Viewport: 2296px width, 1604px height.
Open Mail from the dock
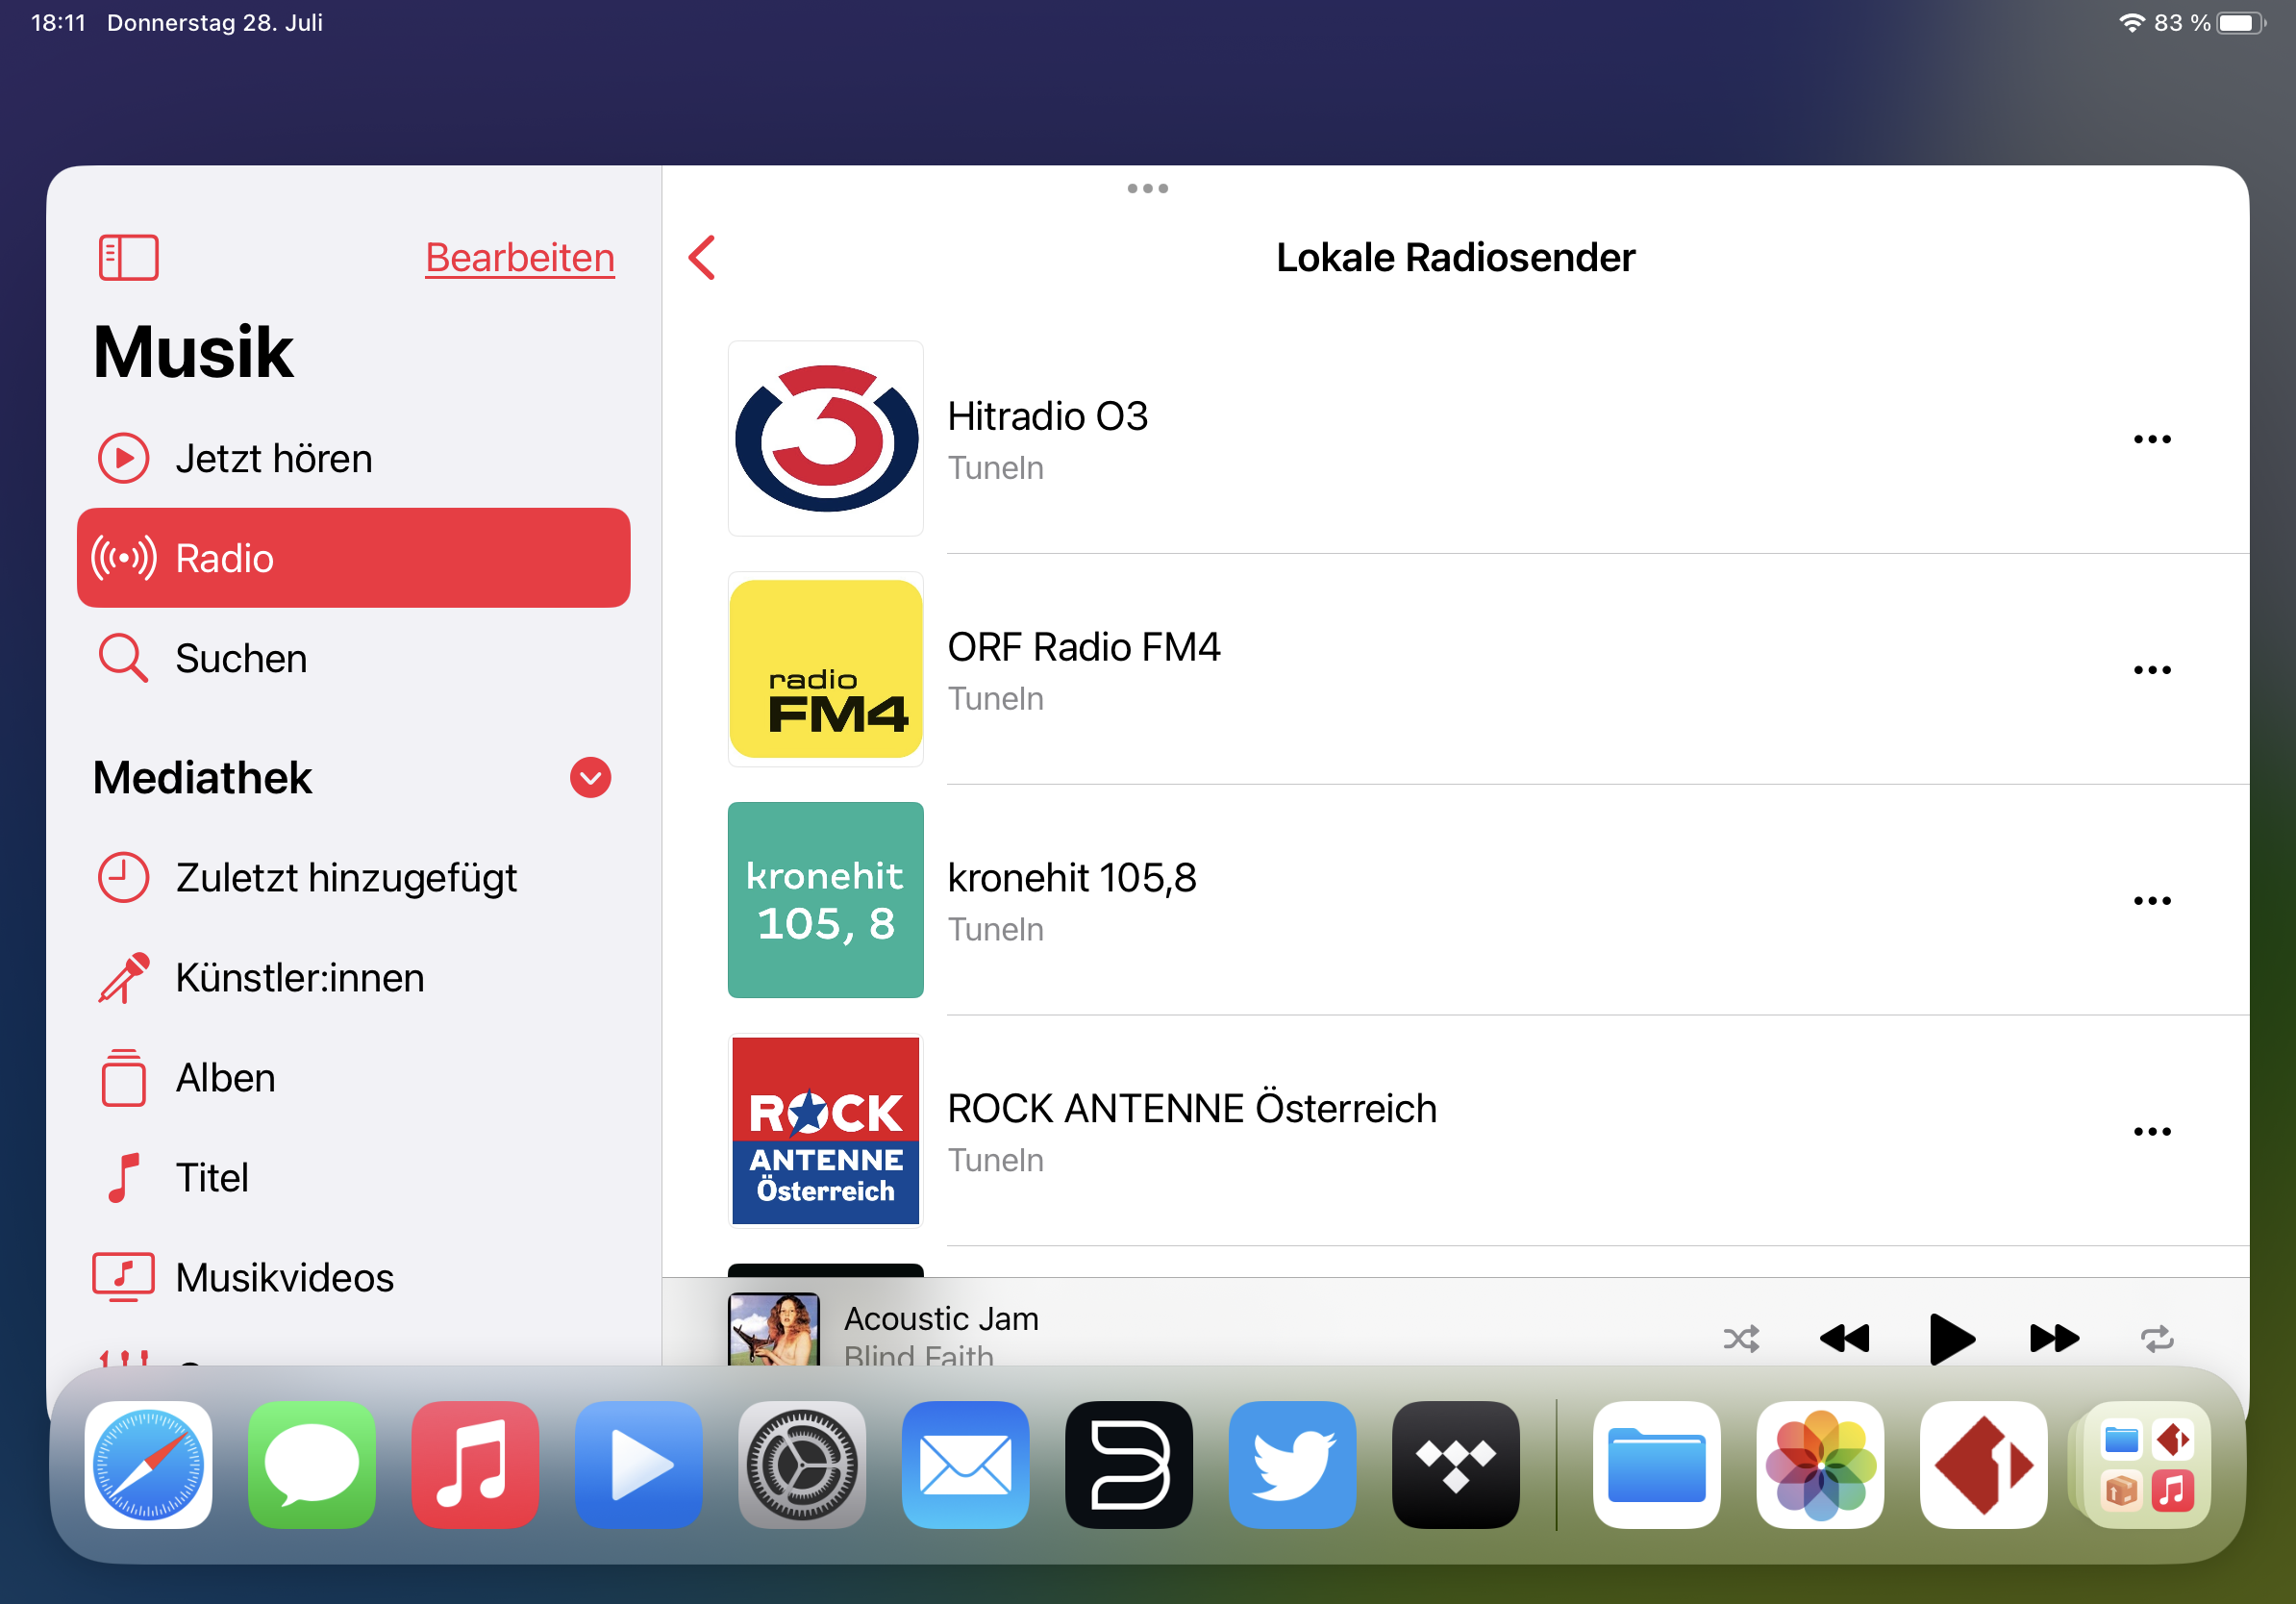[x=965, y=1464]
